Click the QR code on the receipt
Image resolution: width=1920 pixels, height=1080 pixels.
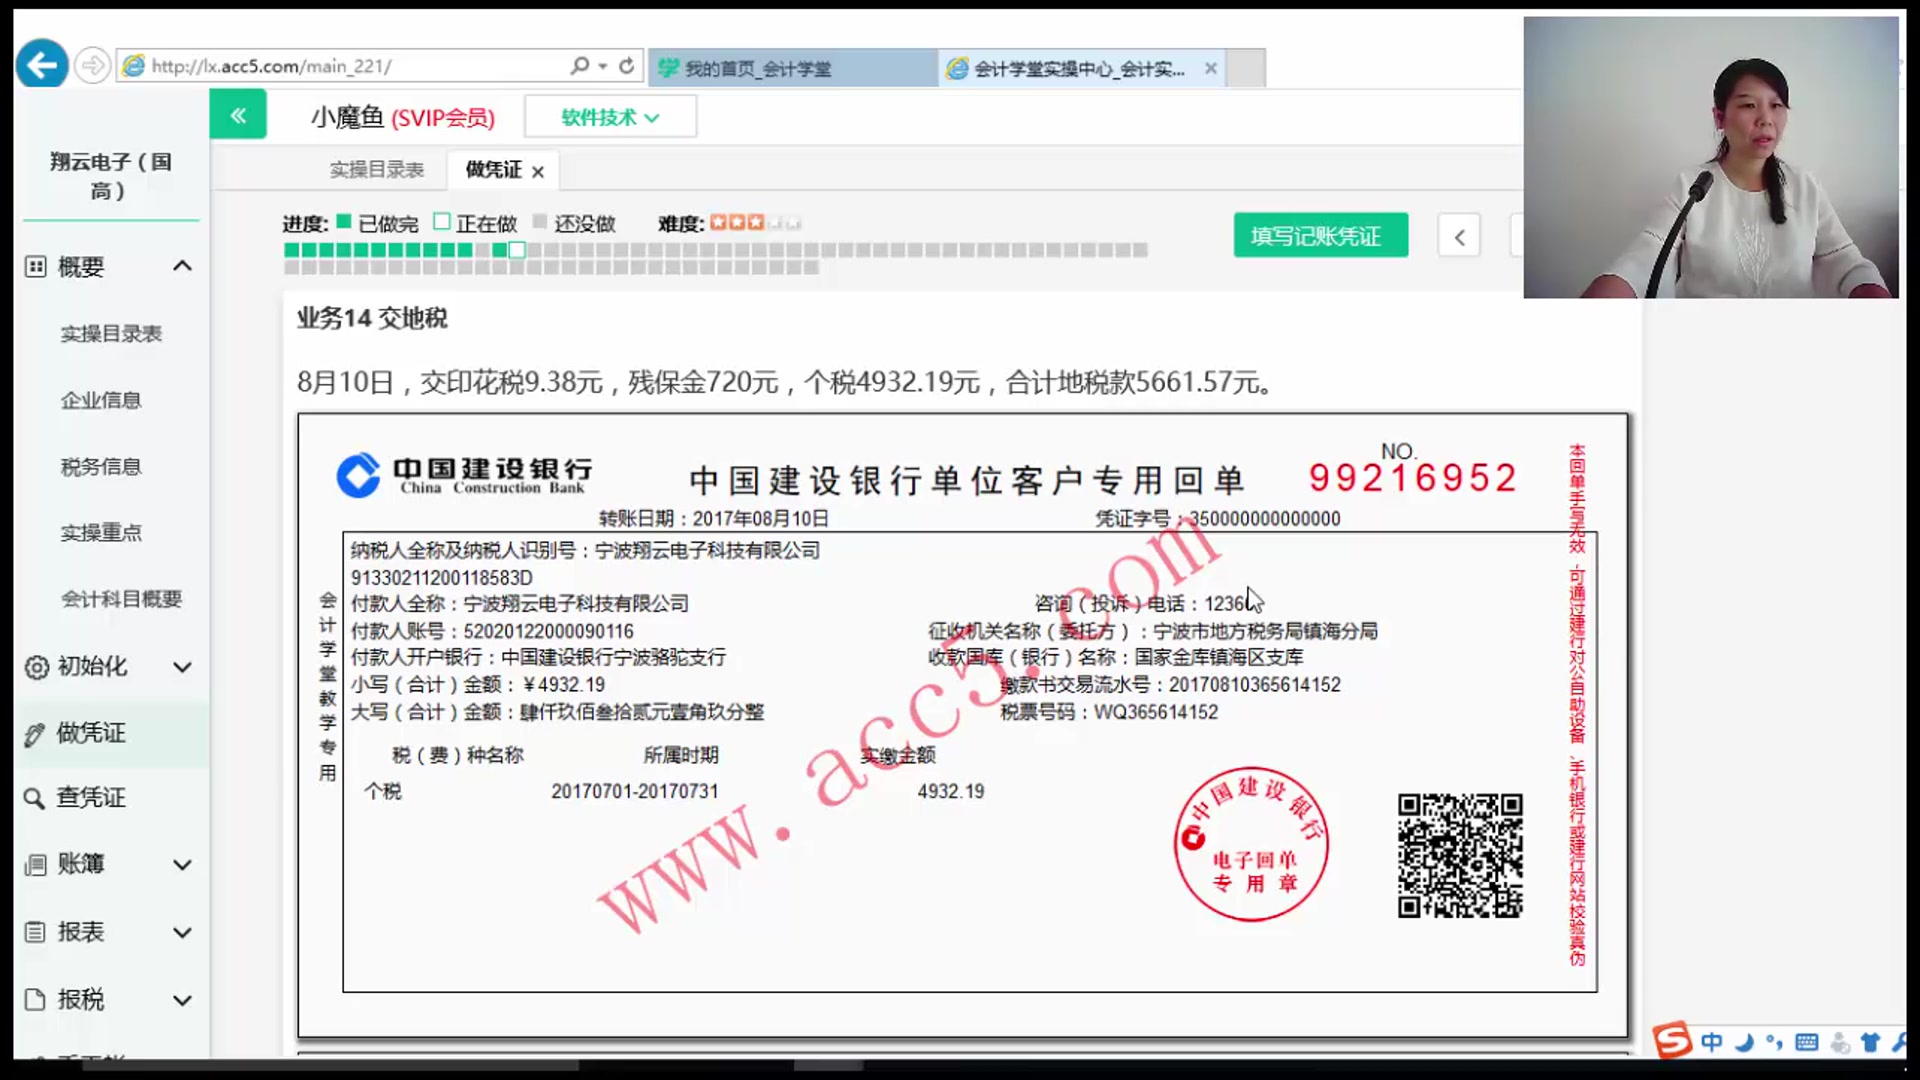pyautogui.click(x=1460, y=856)
